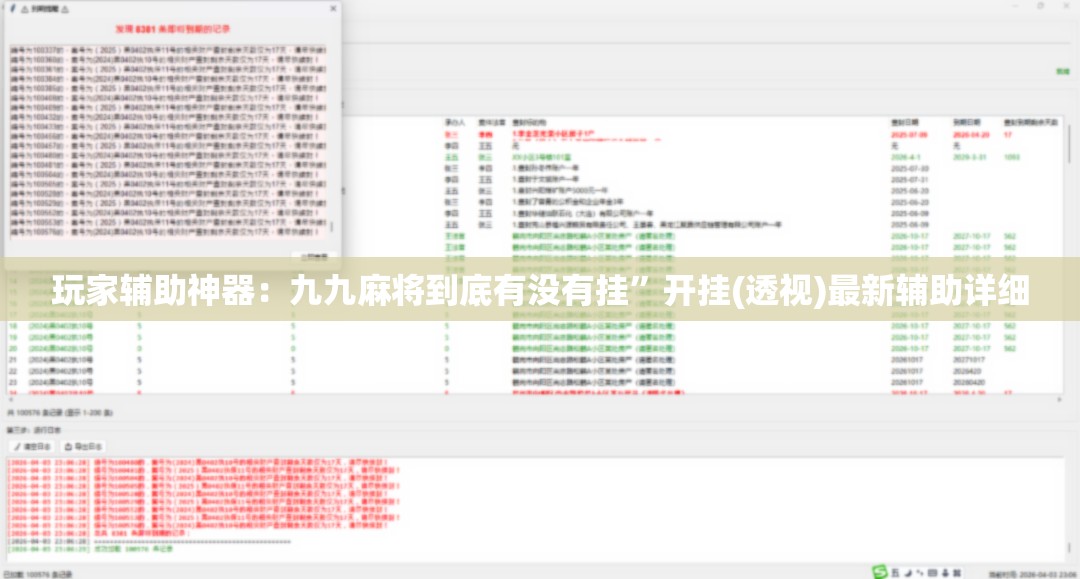Click the keyboard icon in the IME toolbar
1080x579 pixels.
932,573
